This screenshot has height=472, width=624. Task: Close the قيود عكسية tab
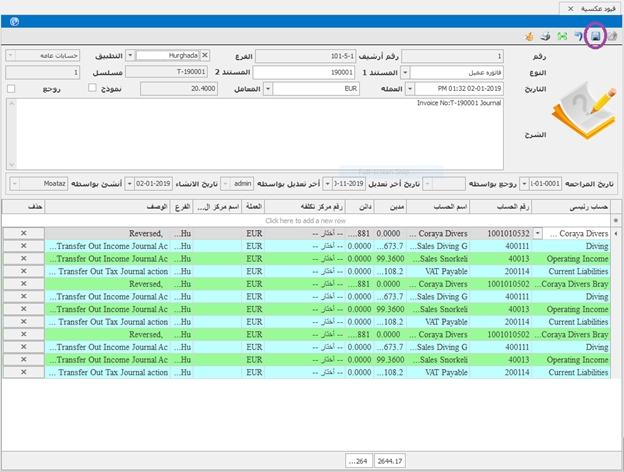(570, 7)
